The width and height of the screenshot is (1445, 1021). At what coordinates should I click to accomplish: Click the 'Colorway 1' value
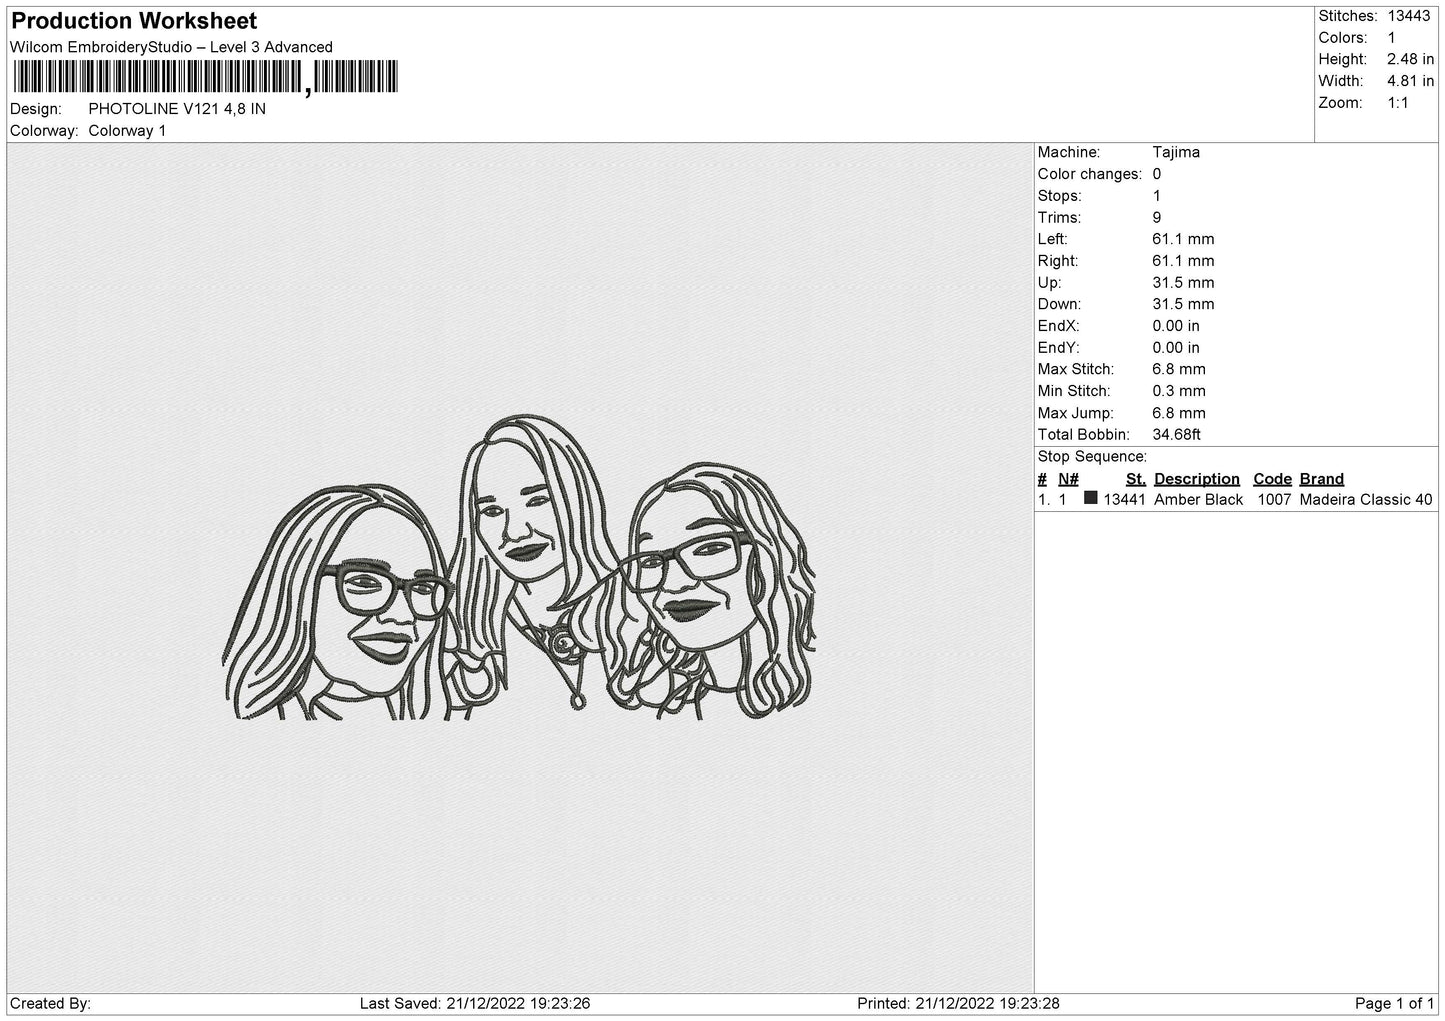(x=127, y=131)
